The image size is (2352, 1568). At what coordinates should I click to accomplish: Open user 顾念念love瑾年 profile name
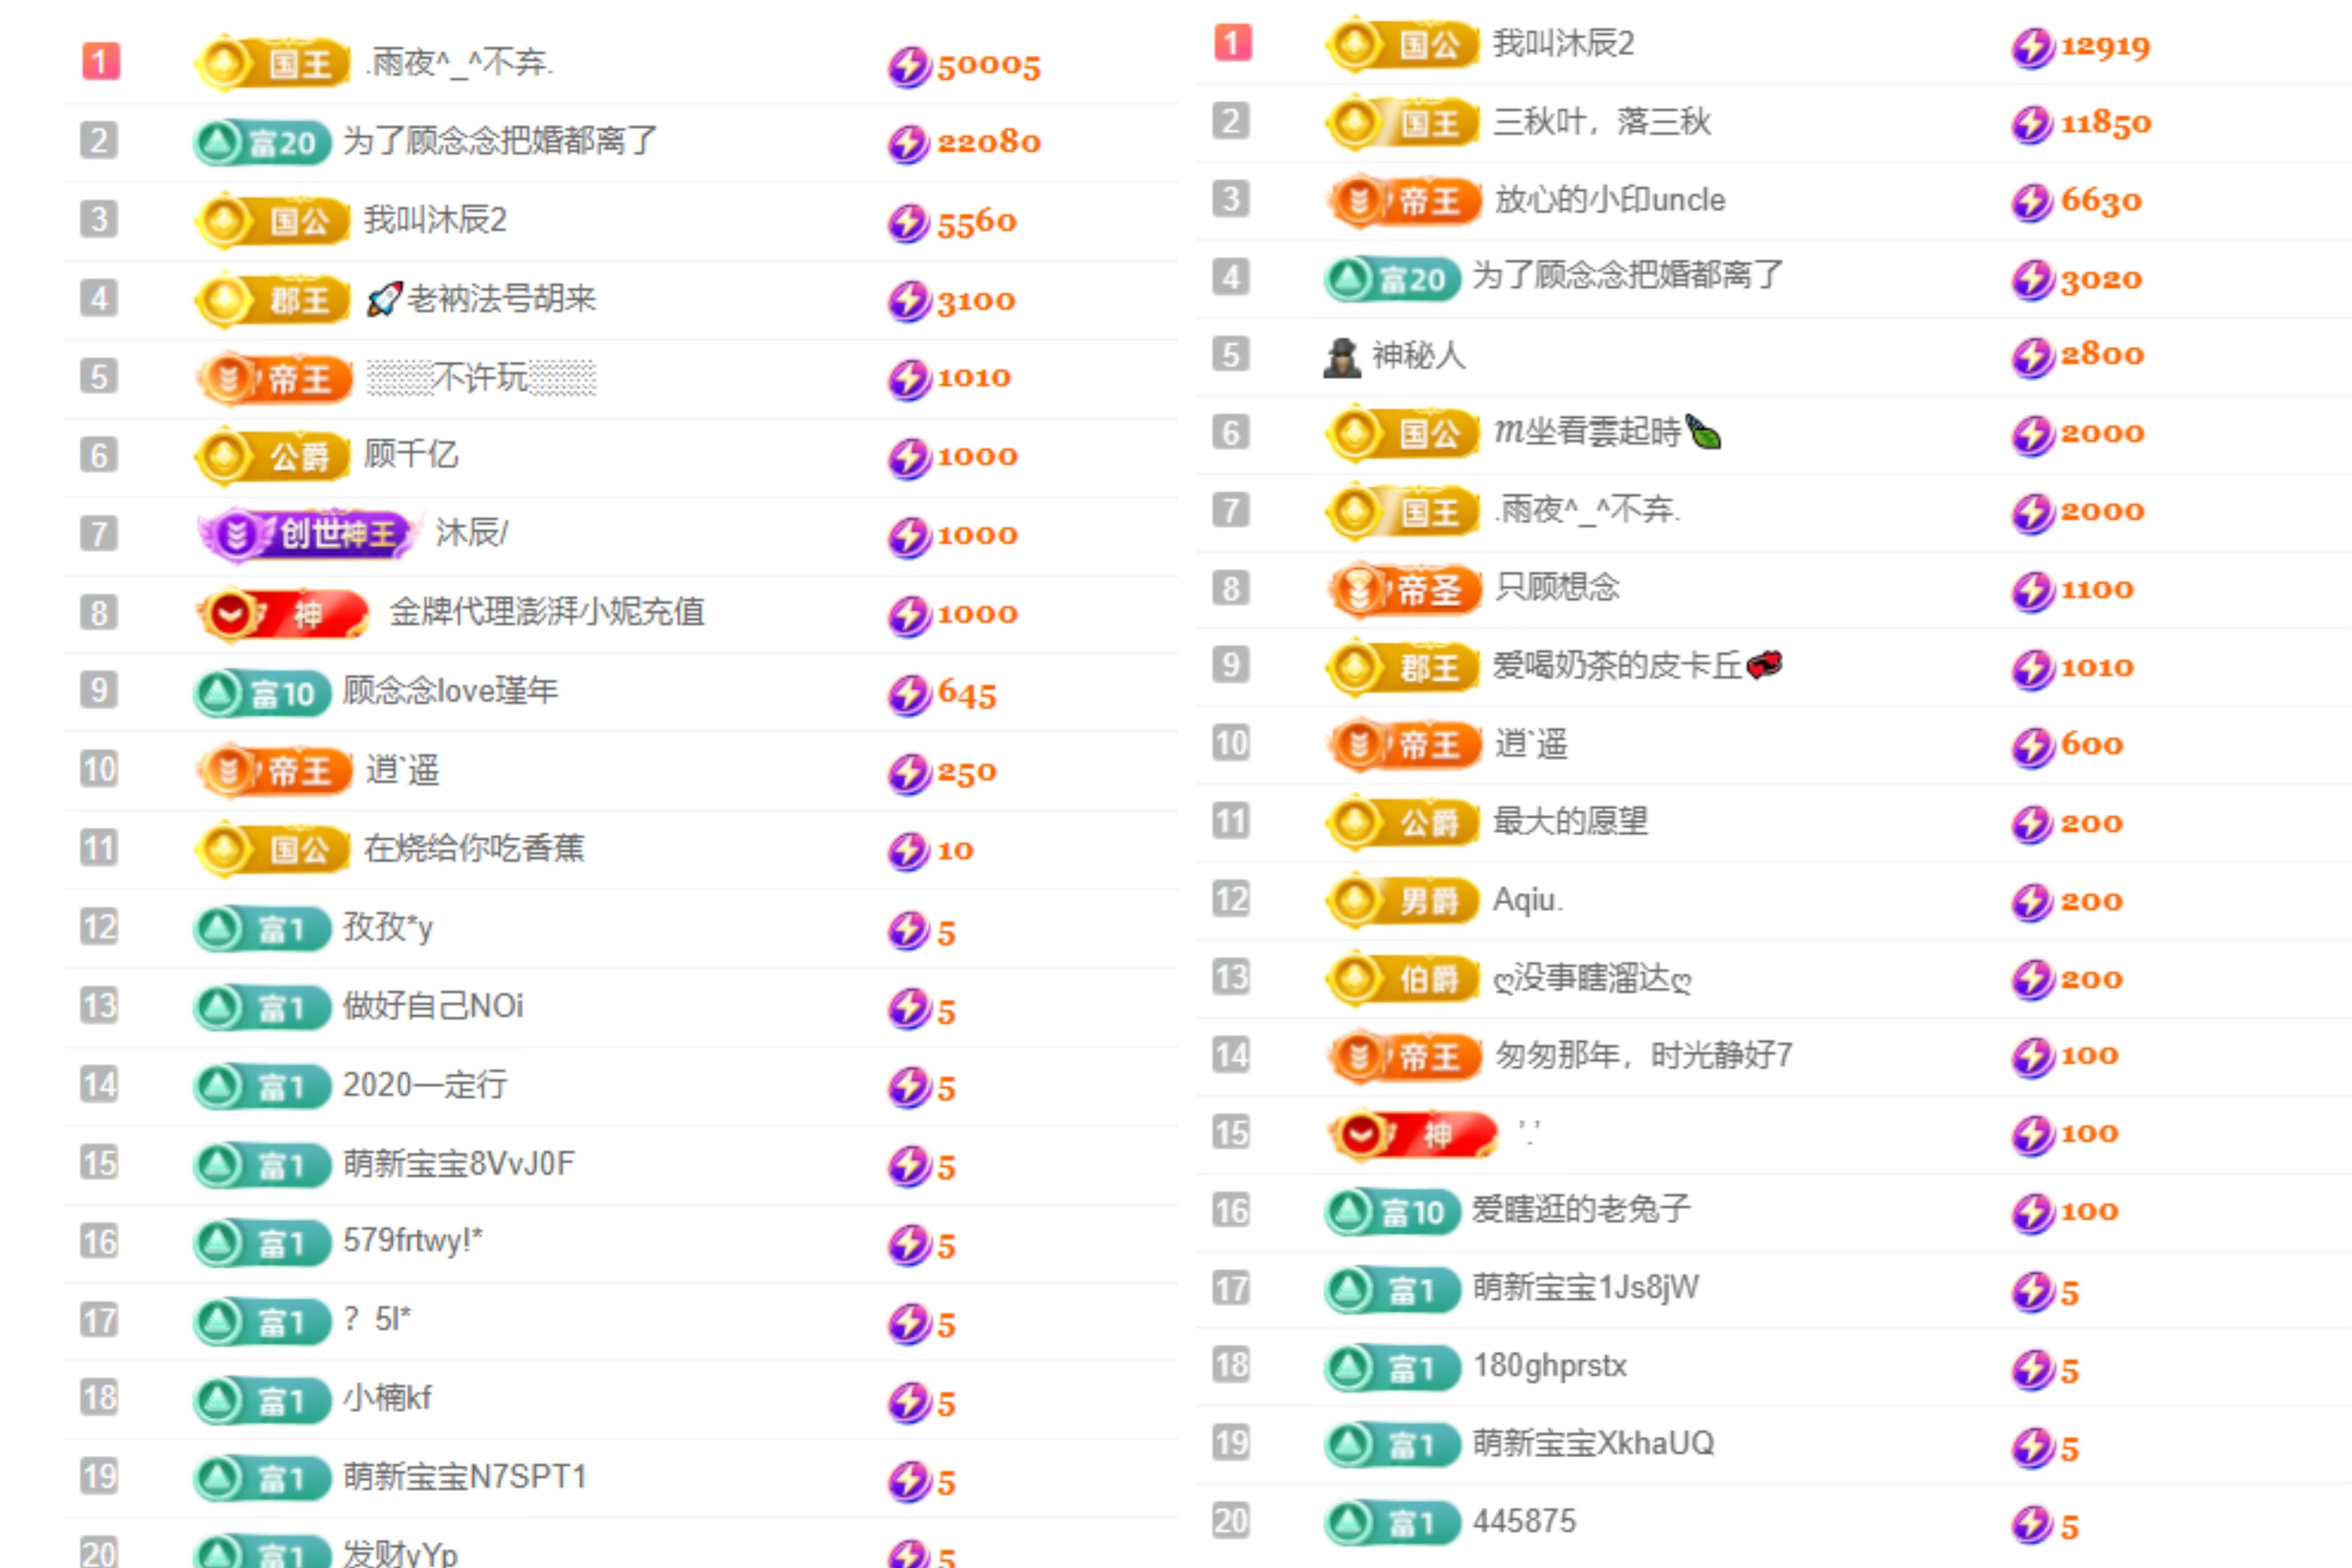[x=450, y=691]
